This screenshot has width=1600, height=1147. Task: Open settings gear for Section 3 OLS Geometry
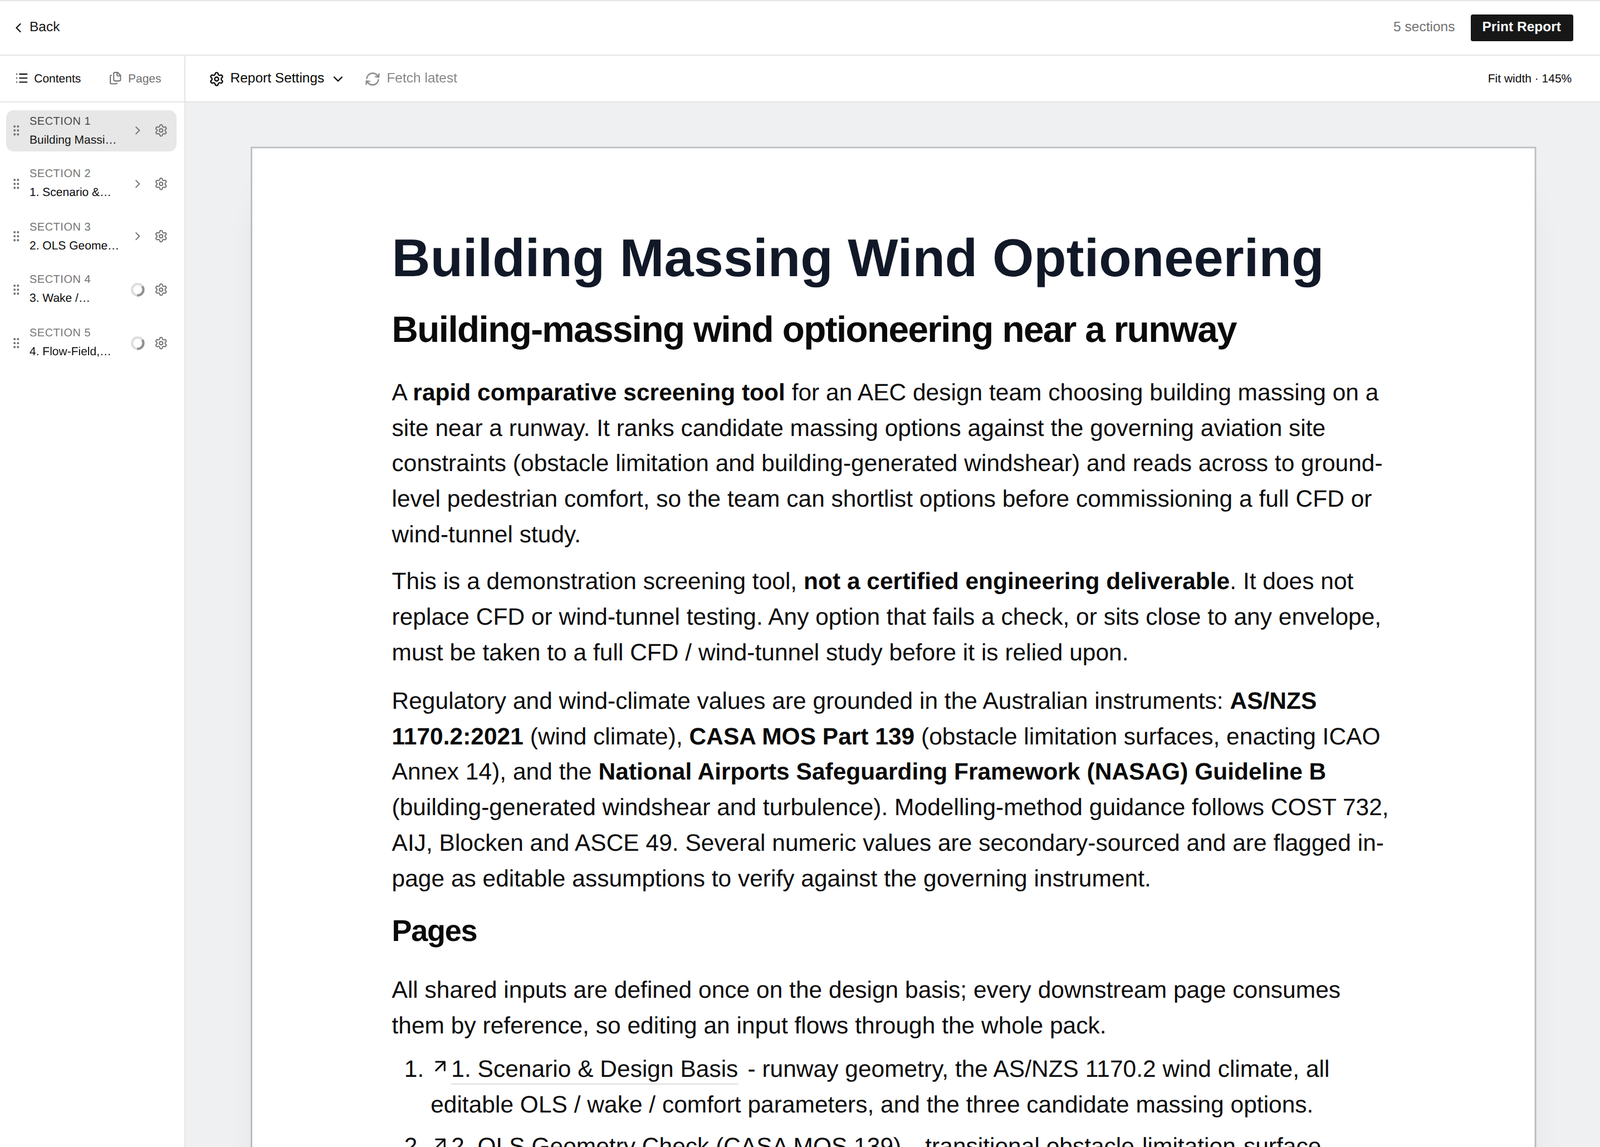tap(161, 237)
